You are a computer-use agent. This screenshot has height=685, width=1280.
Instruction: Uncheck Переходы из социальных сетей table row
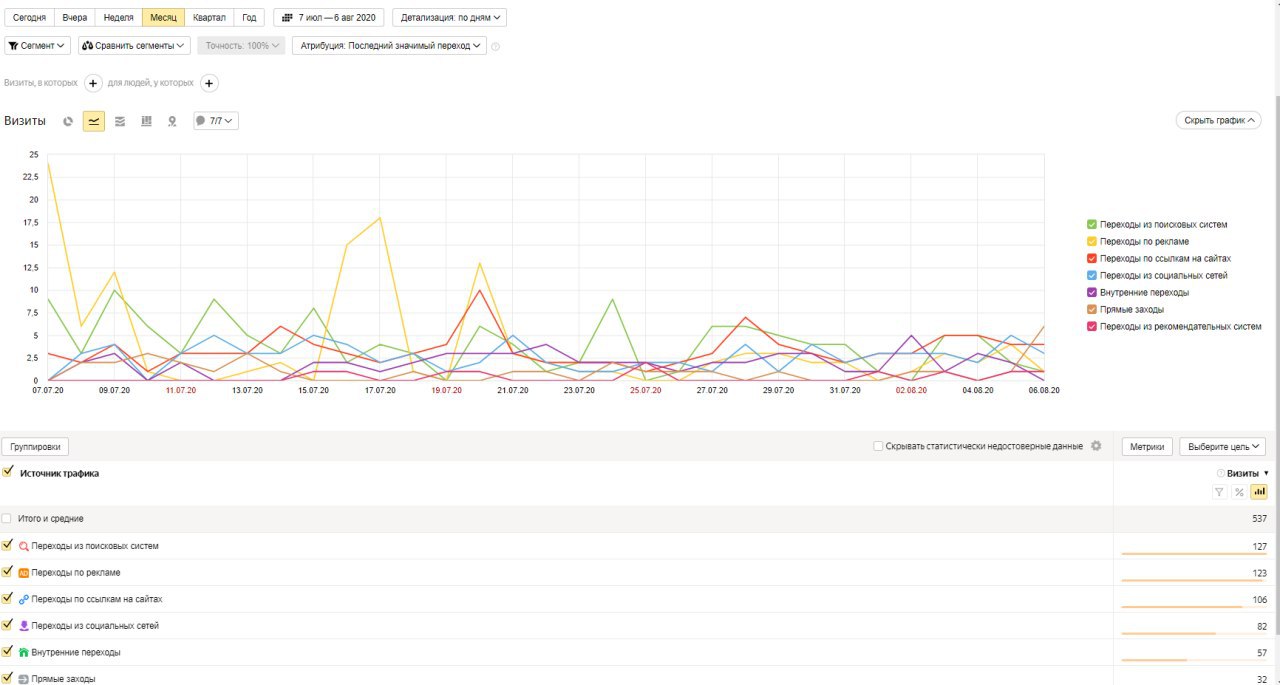click(x=7, y=625)
